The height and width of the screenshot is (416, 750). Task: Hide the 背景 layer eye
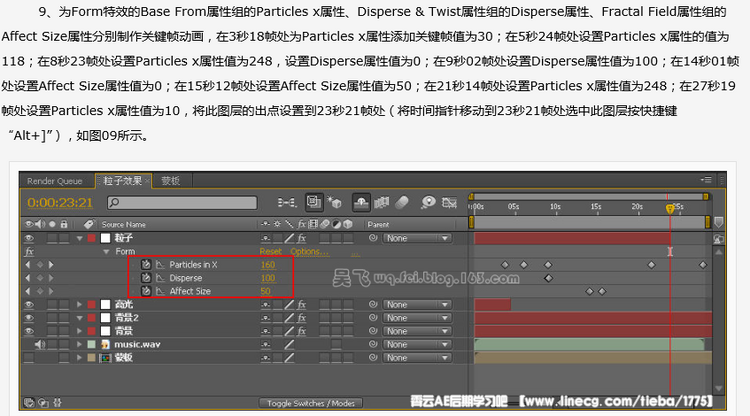click(29, 331)
